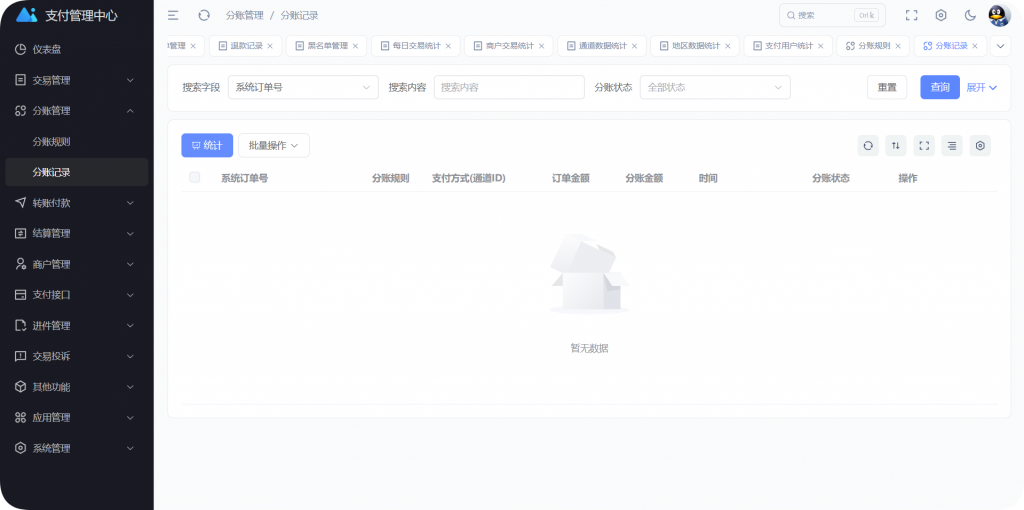Image resolution: width=1024 pixels, height=510 pixels.
Task: Close the 每日交易统计 tab
Action: coord(448,46)
